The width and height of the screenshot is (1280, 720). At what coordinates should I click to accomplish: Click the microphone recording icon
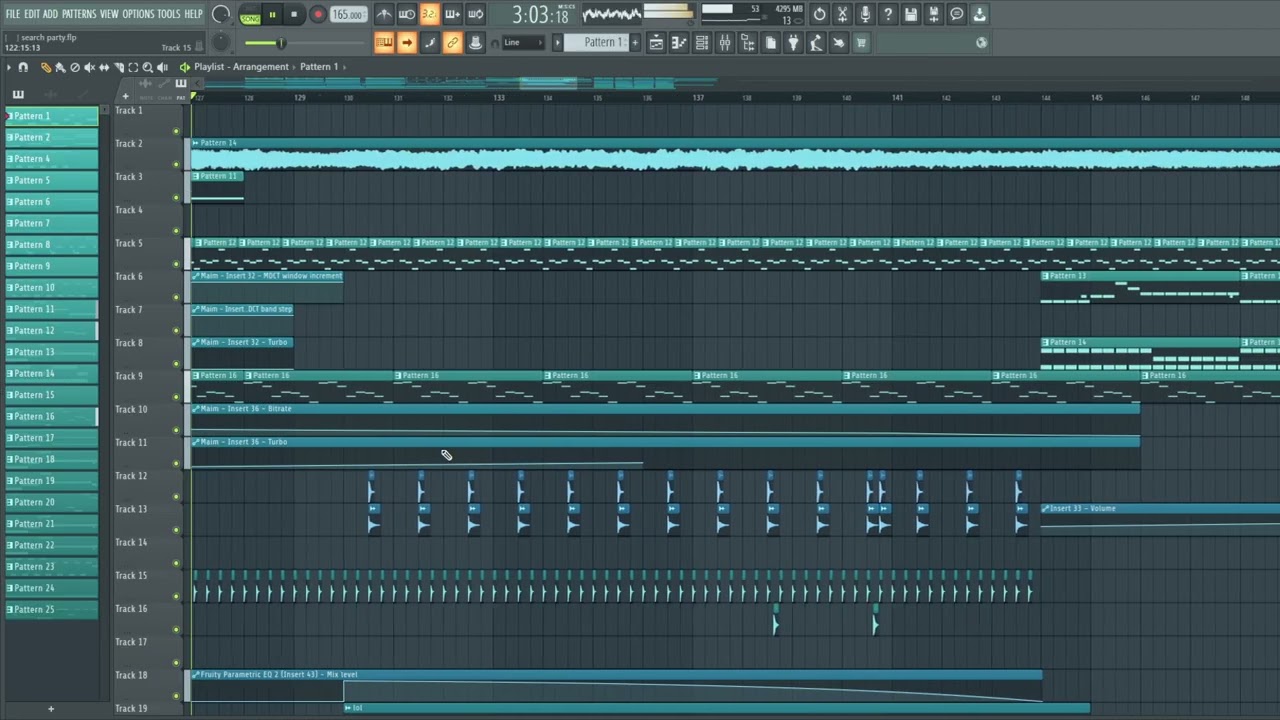tap(865, 14)
